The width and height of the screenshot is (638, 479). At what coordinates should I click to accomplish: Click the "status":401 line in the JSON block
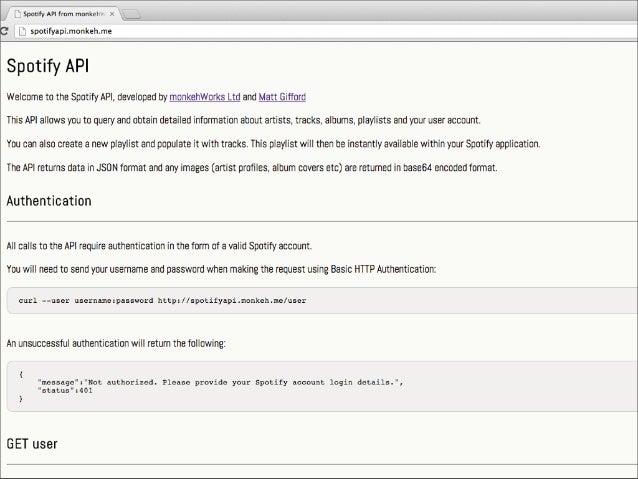point(65,391)
